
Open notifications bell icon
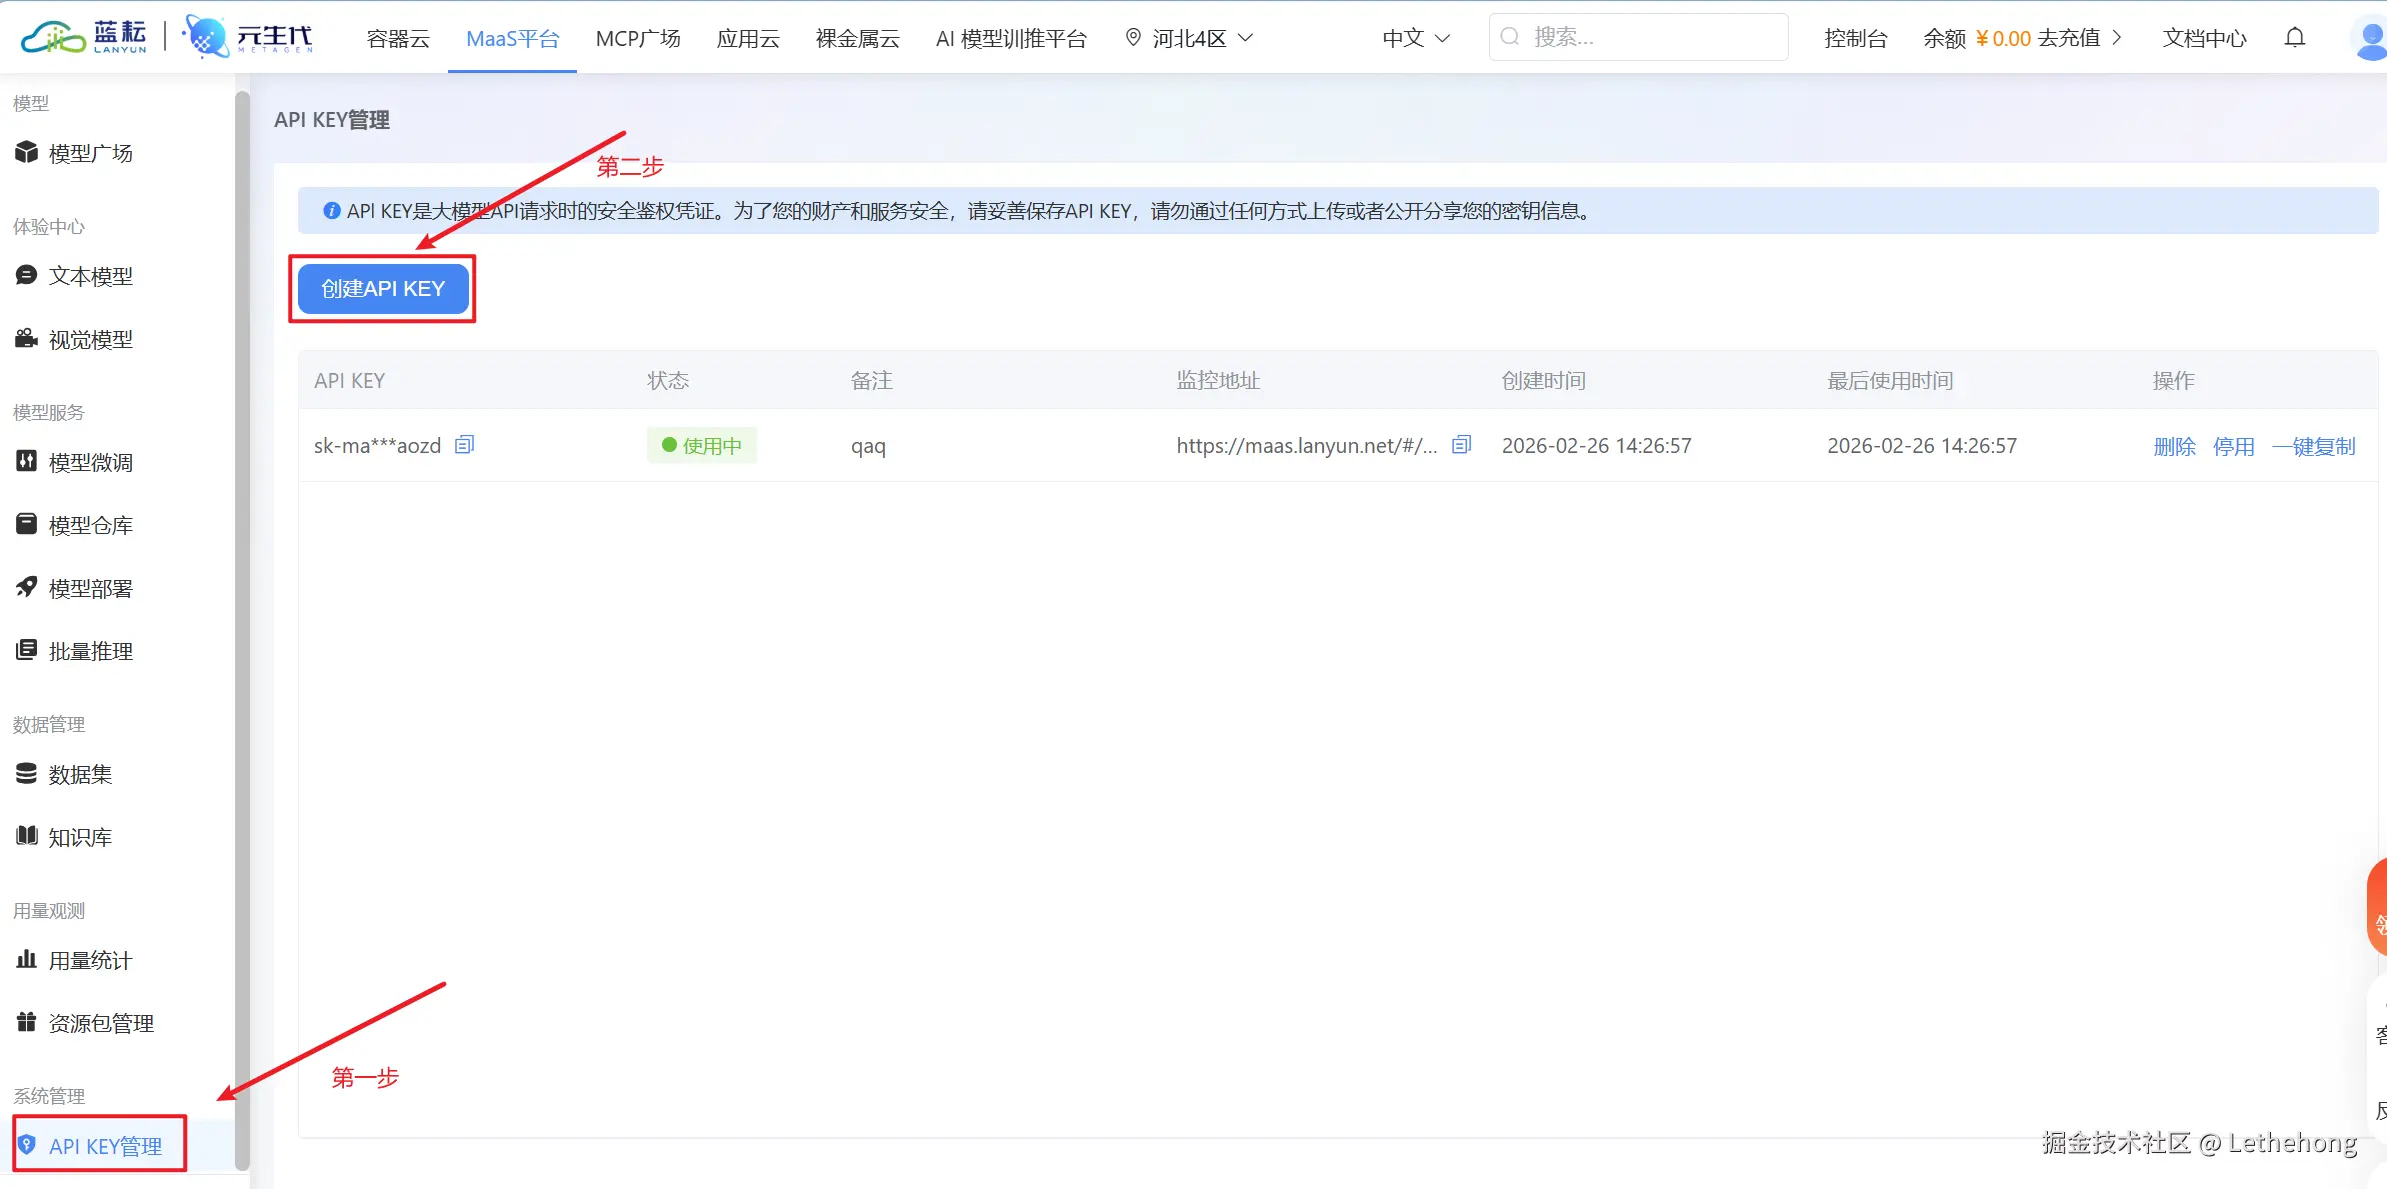tap(2295, 38)
